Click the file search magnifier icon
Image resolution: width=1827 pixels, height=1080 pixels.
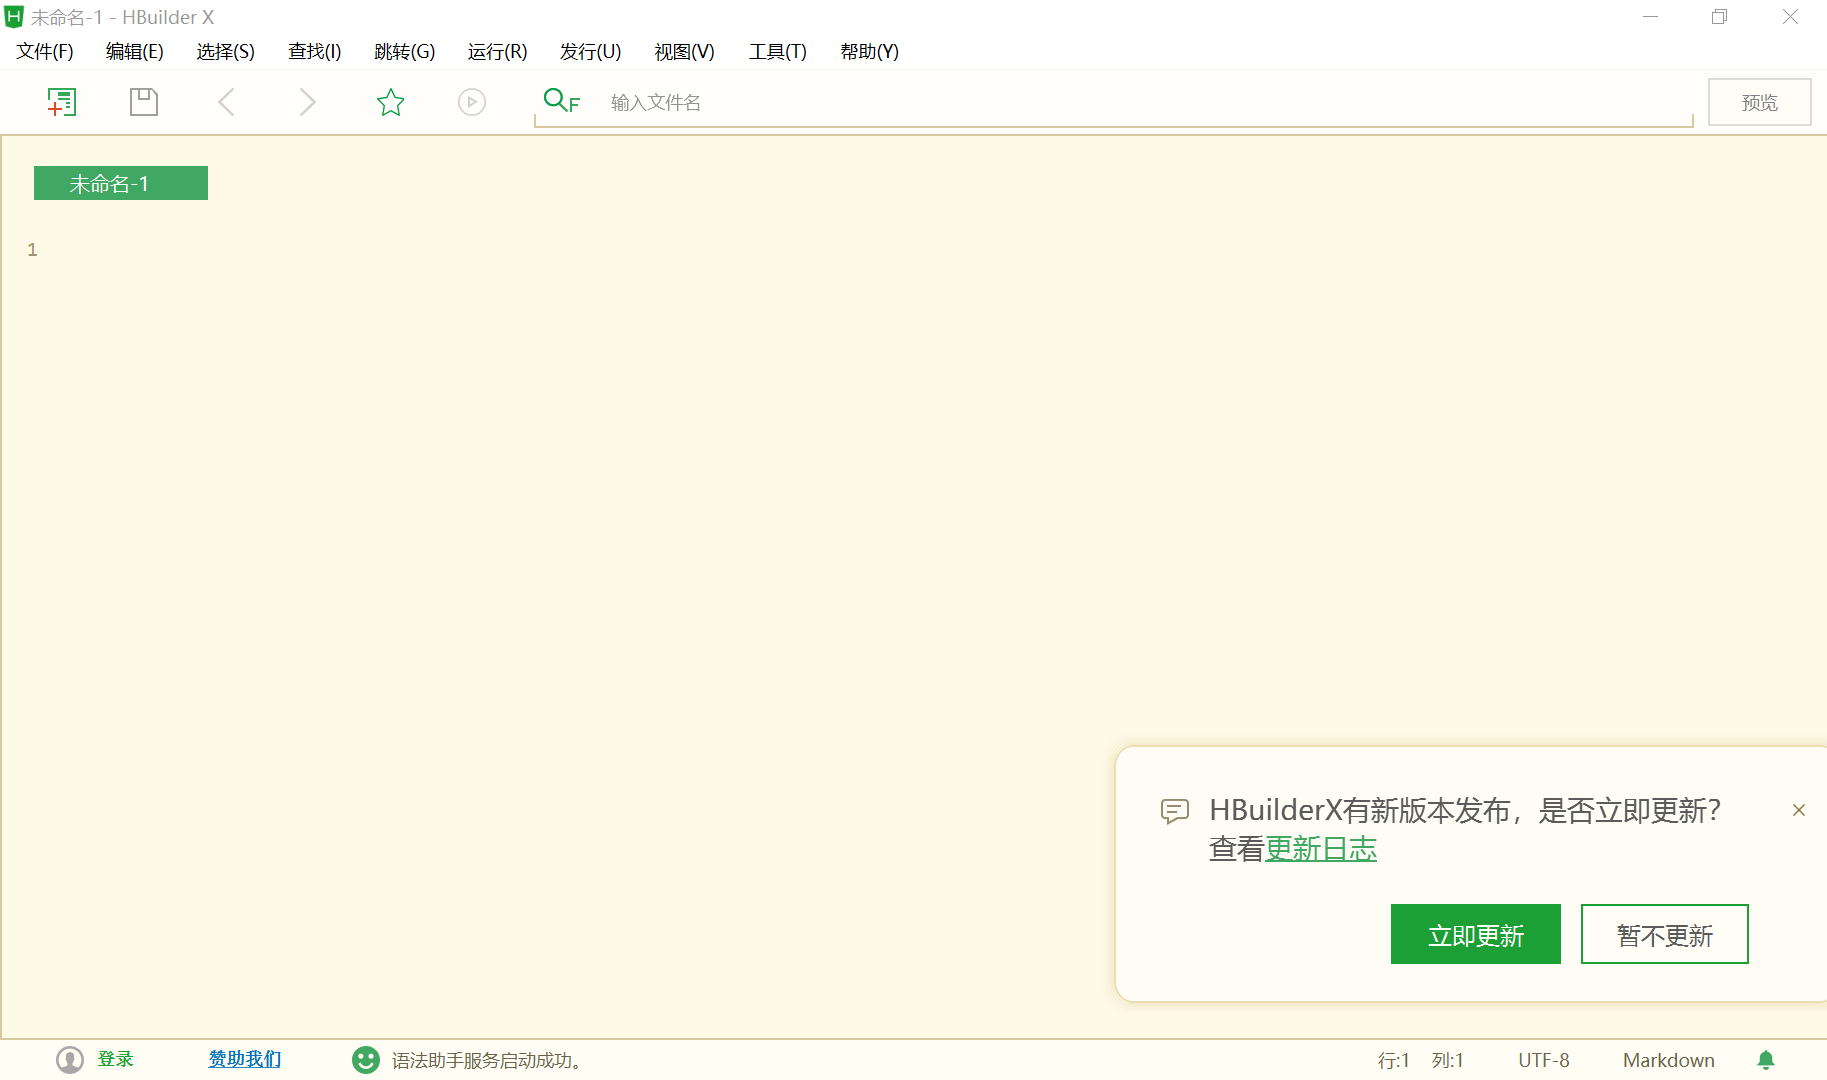pyautogui.click(x=561, y=100)
